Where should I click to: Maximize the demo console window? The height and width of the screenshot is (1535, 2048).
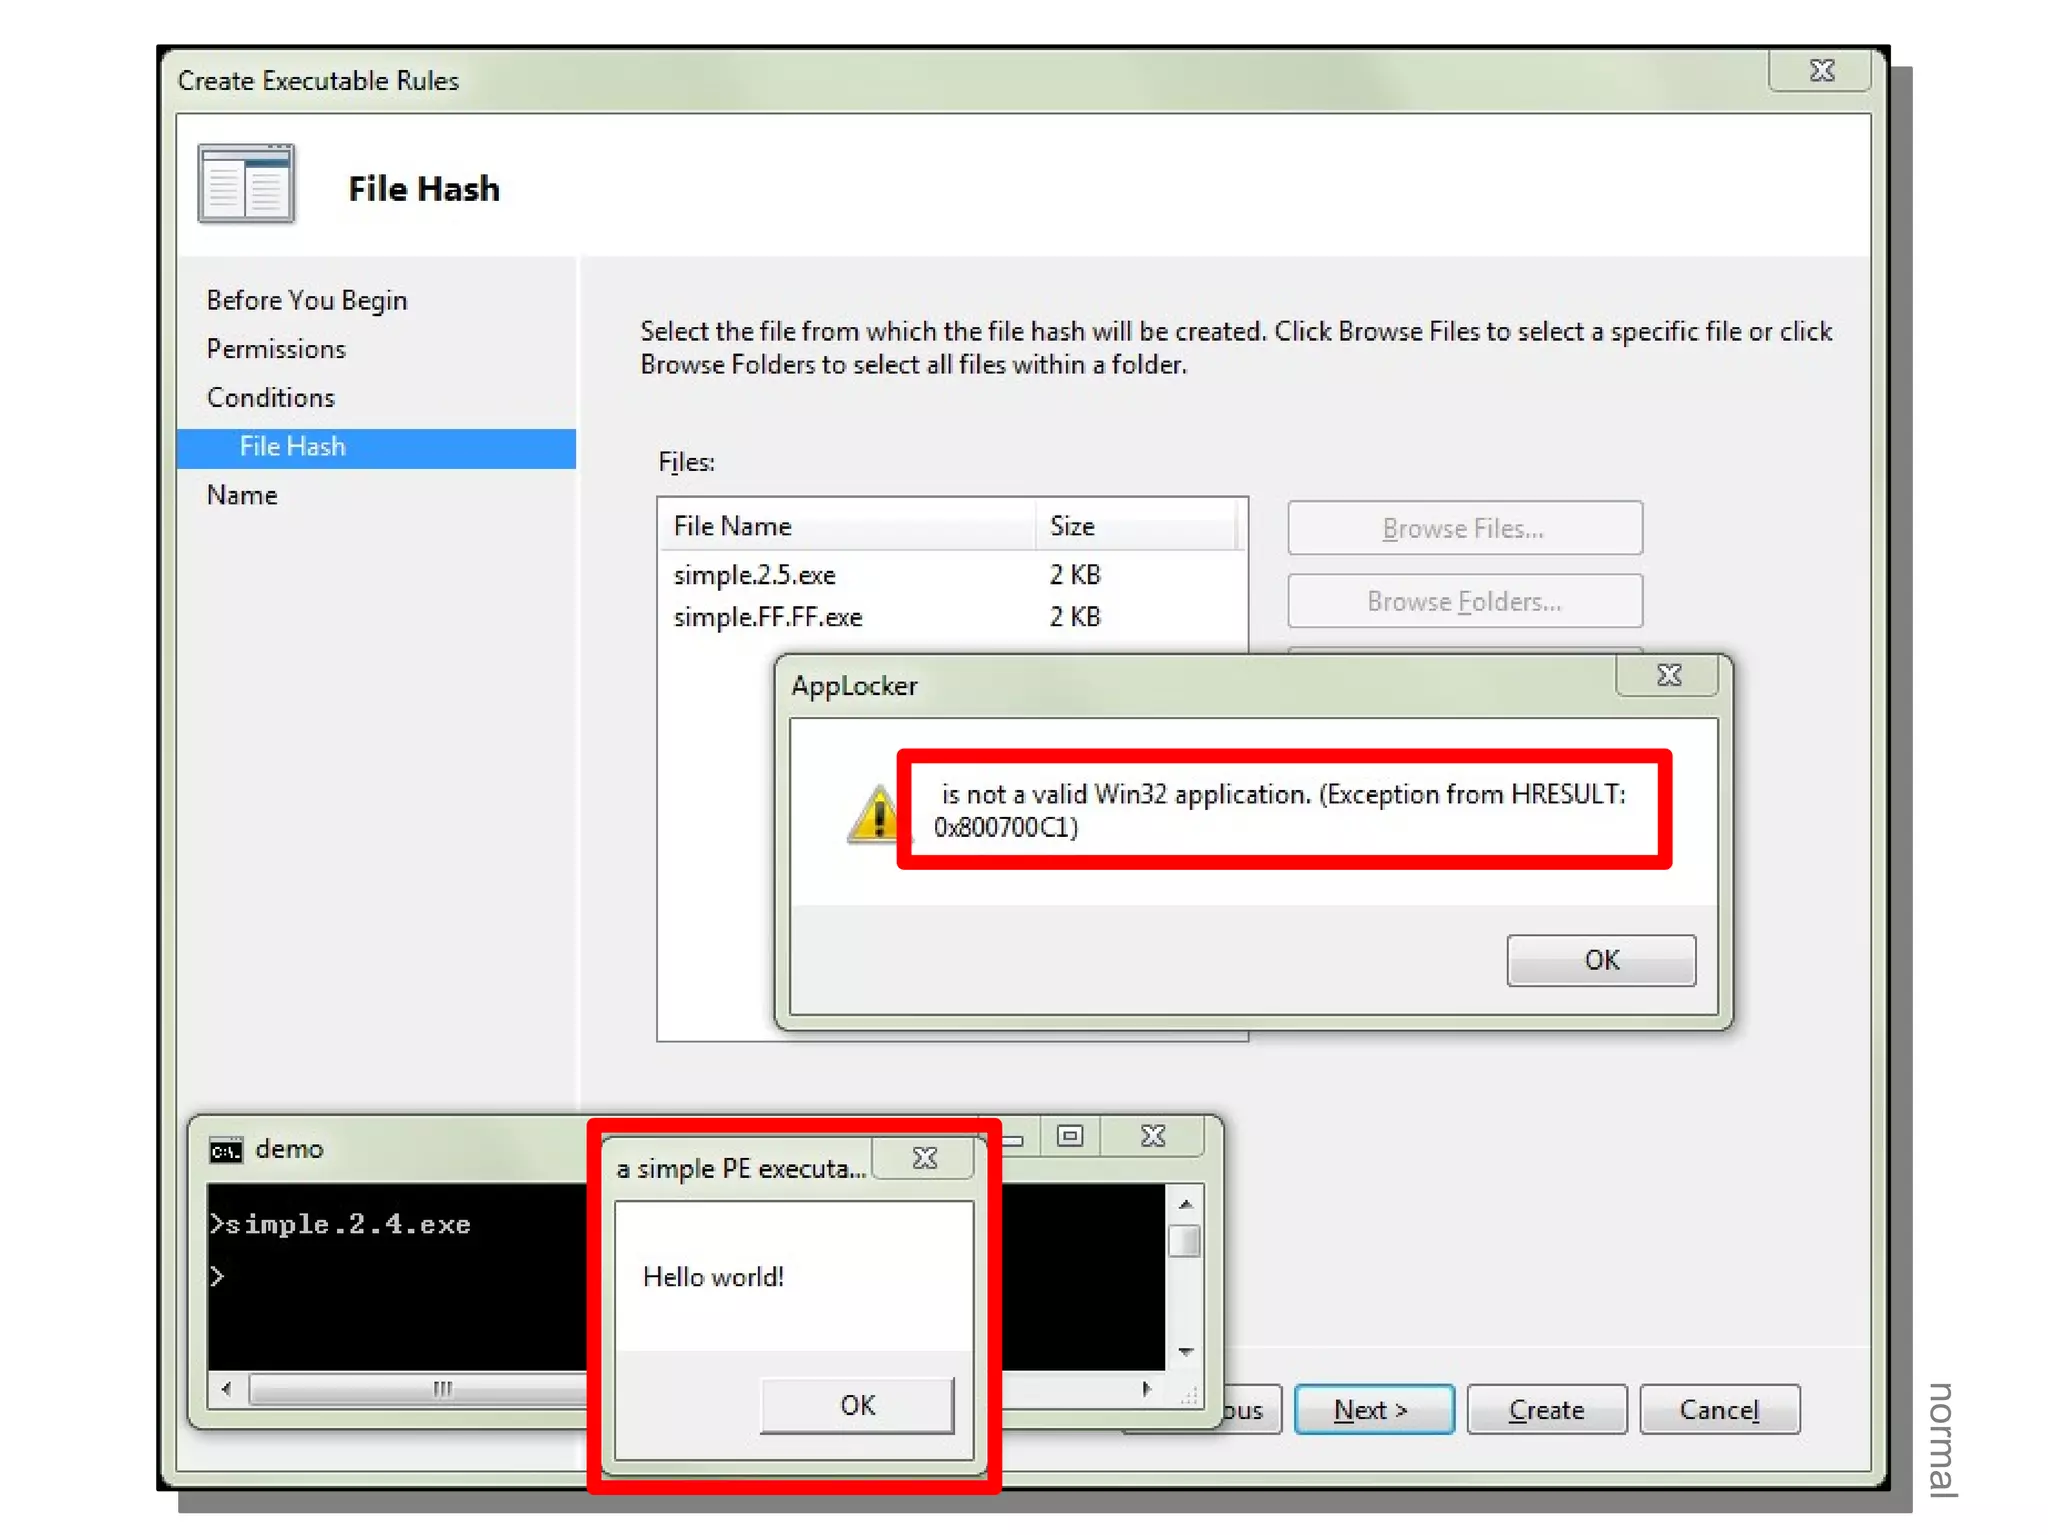tap(1070, 1136)
